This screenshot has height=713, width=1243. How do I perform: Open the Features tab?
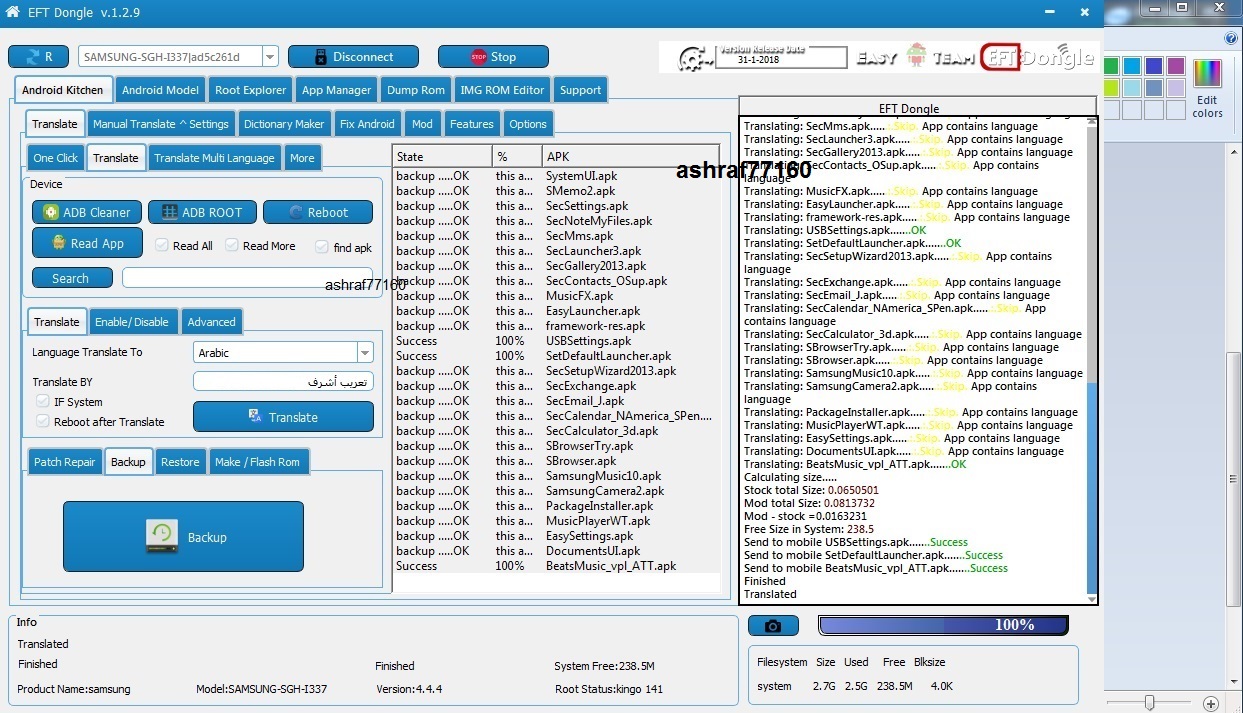coord(472,124)
